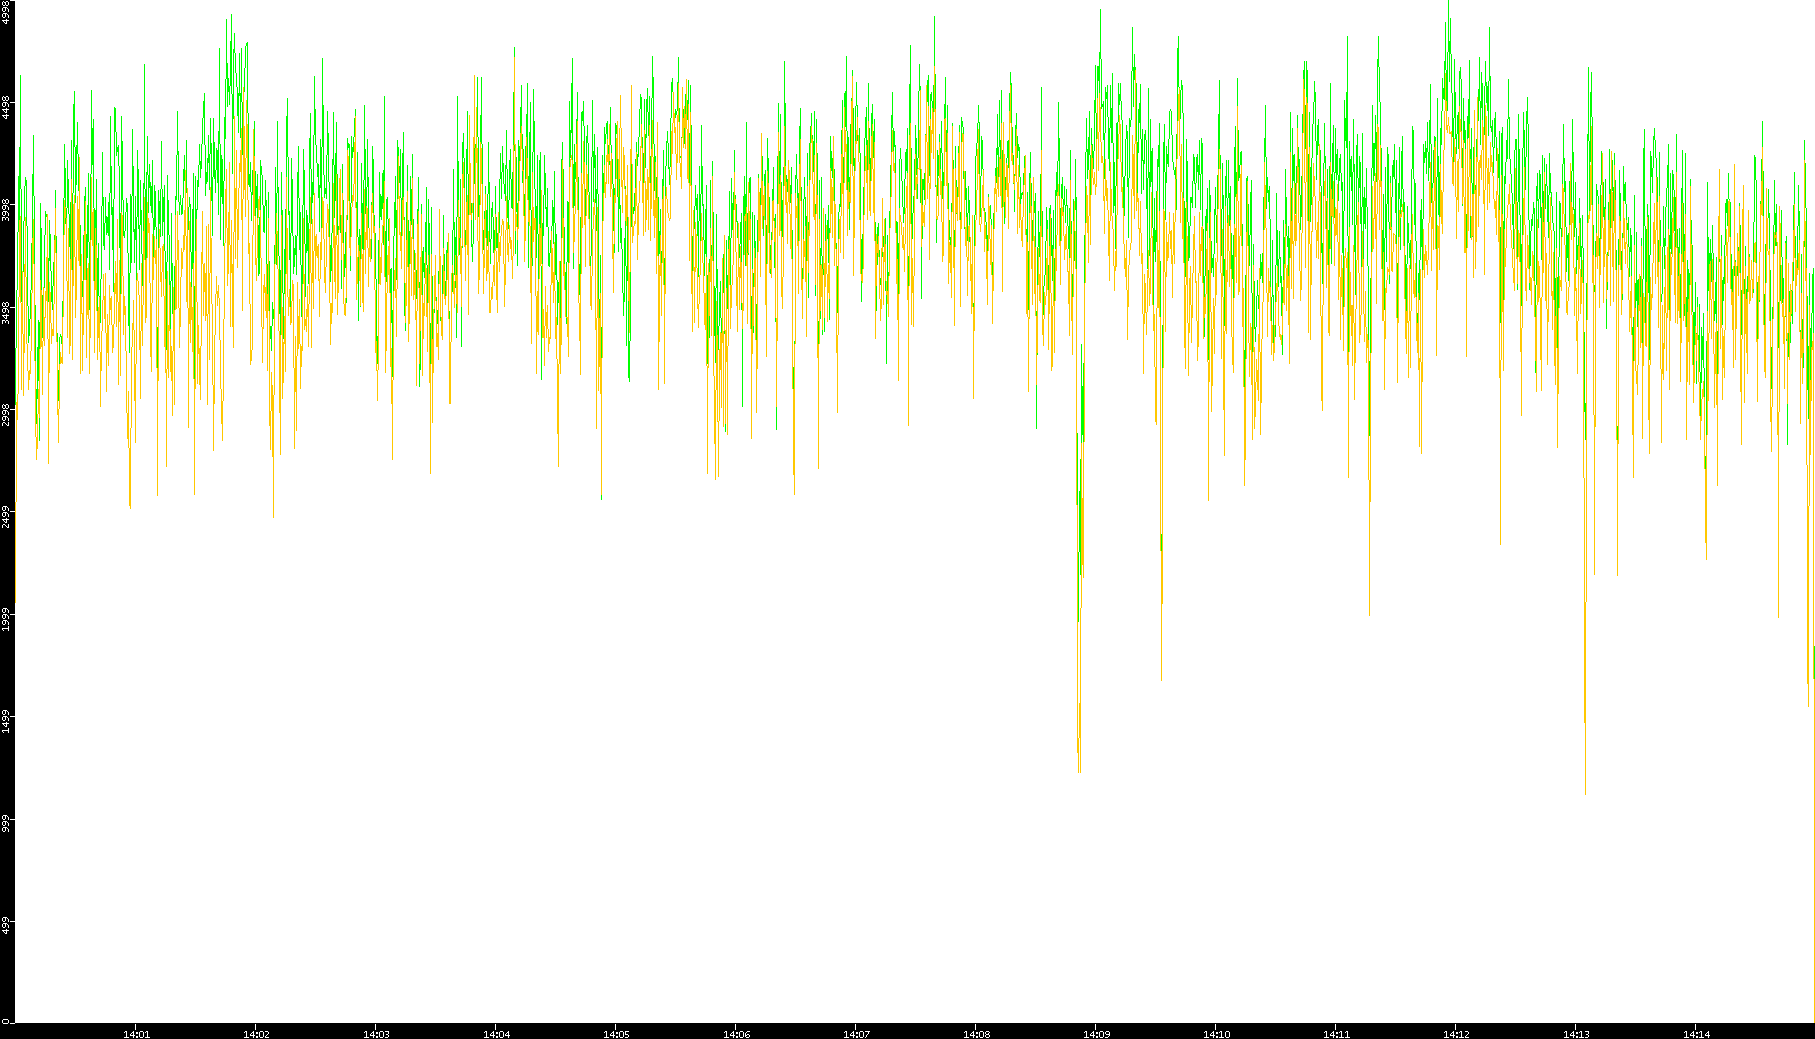Viewport: 1815px width, 1039px height.
Task: Click the bottom of the deepest orange dip before 14:09
Action: 1079,770
